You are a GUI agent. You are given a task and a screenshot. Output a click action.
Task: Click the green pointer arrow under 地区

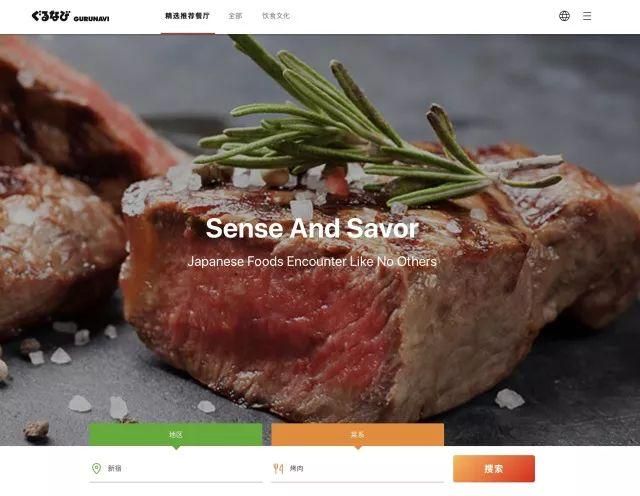(176, 448)
